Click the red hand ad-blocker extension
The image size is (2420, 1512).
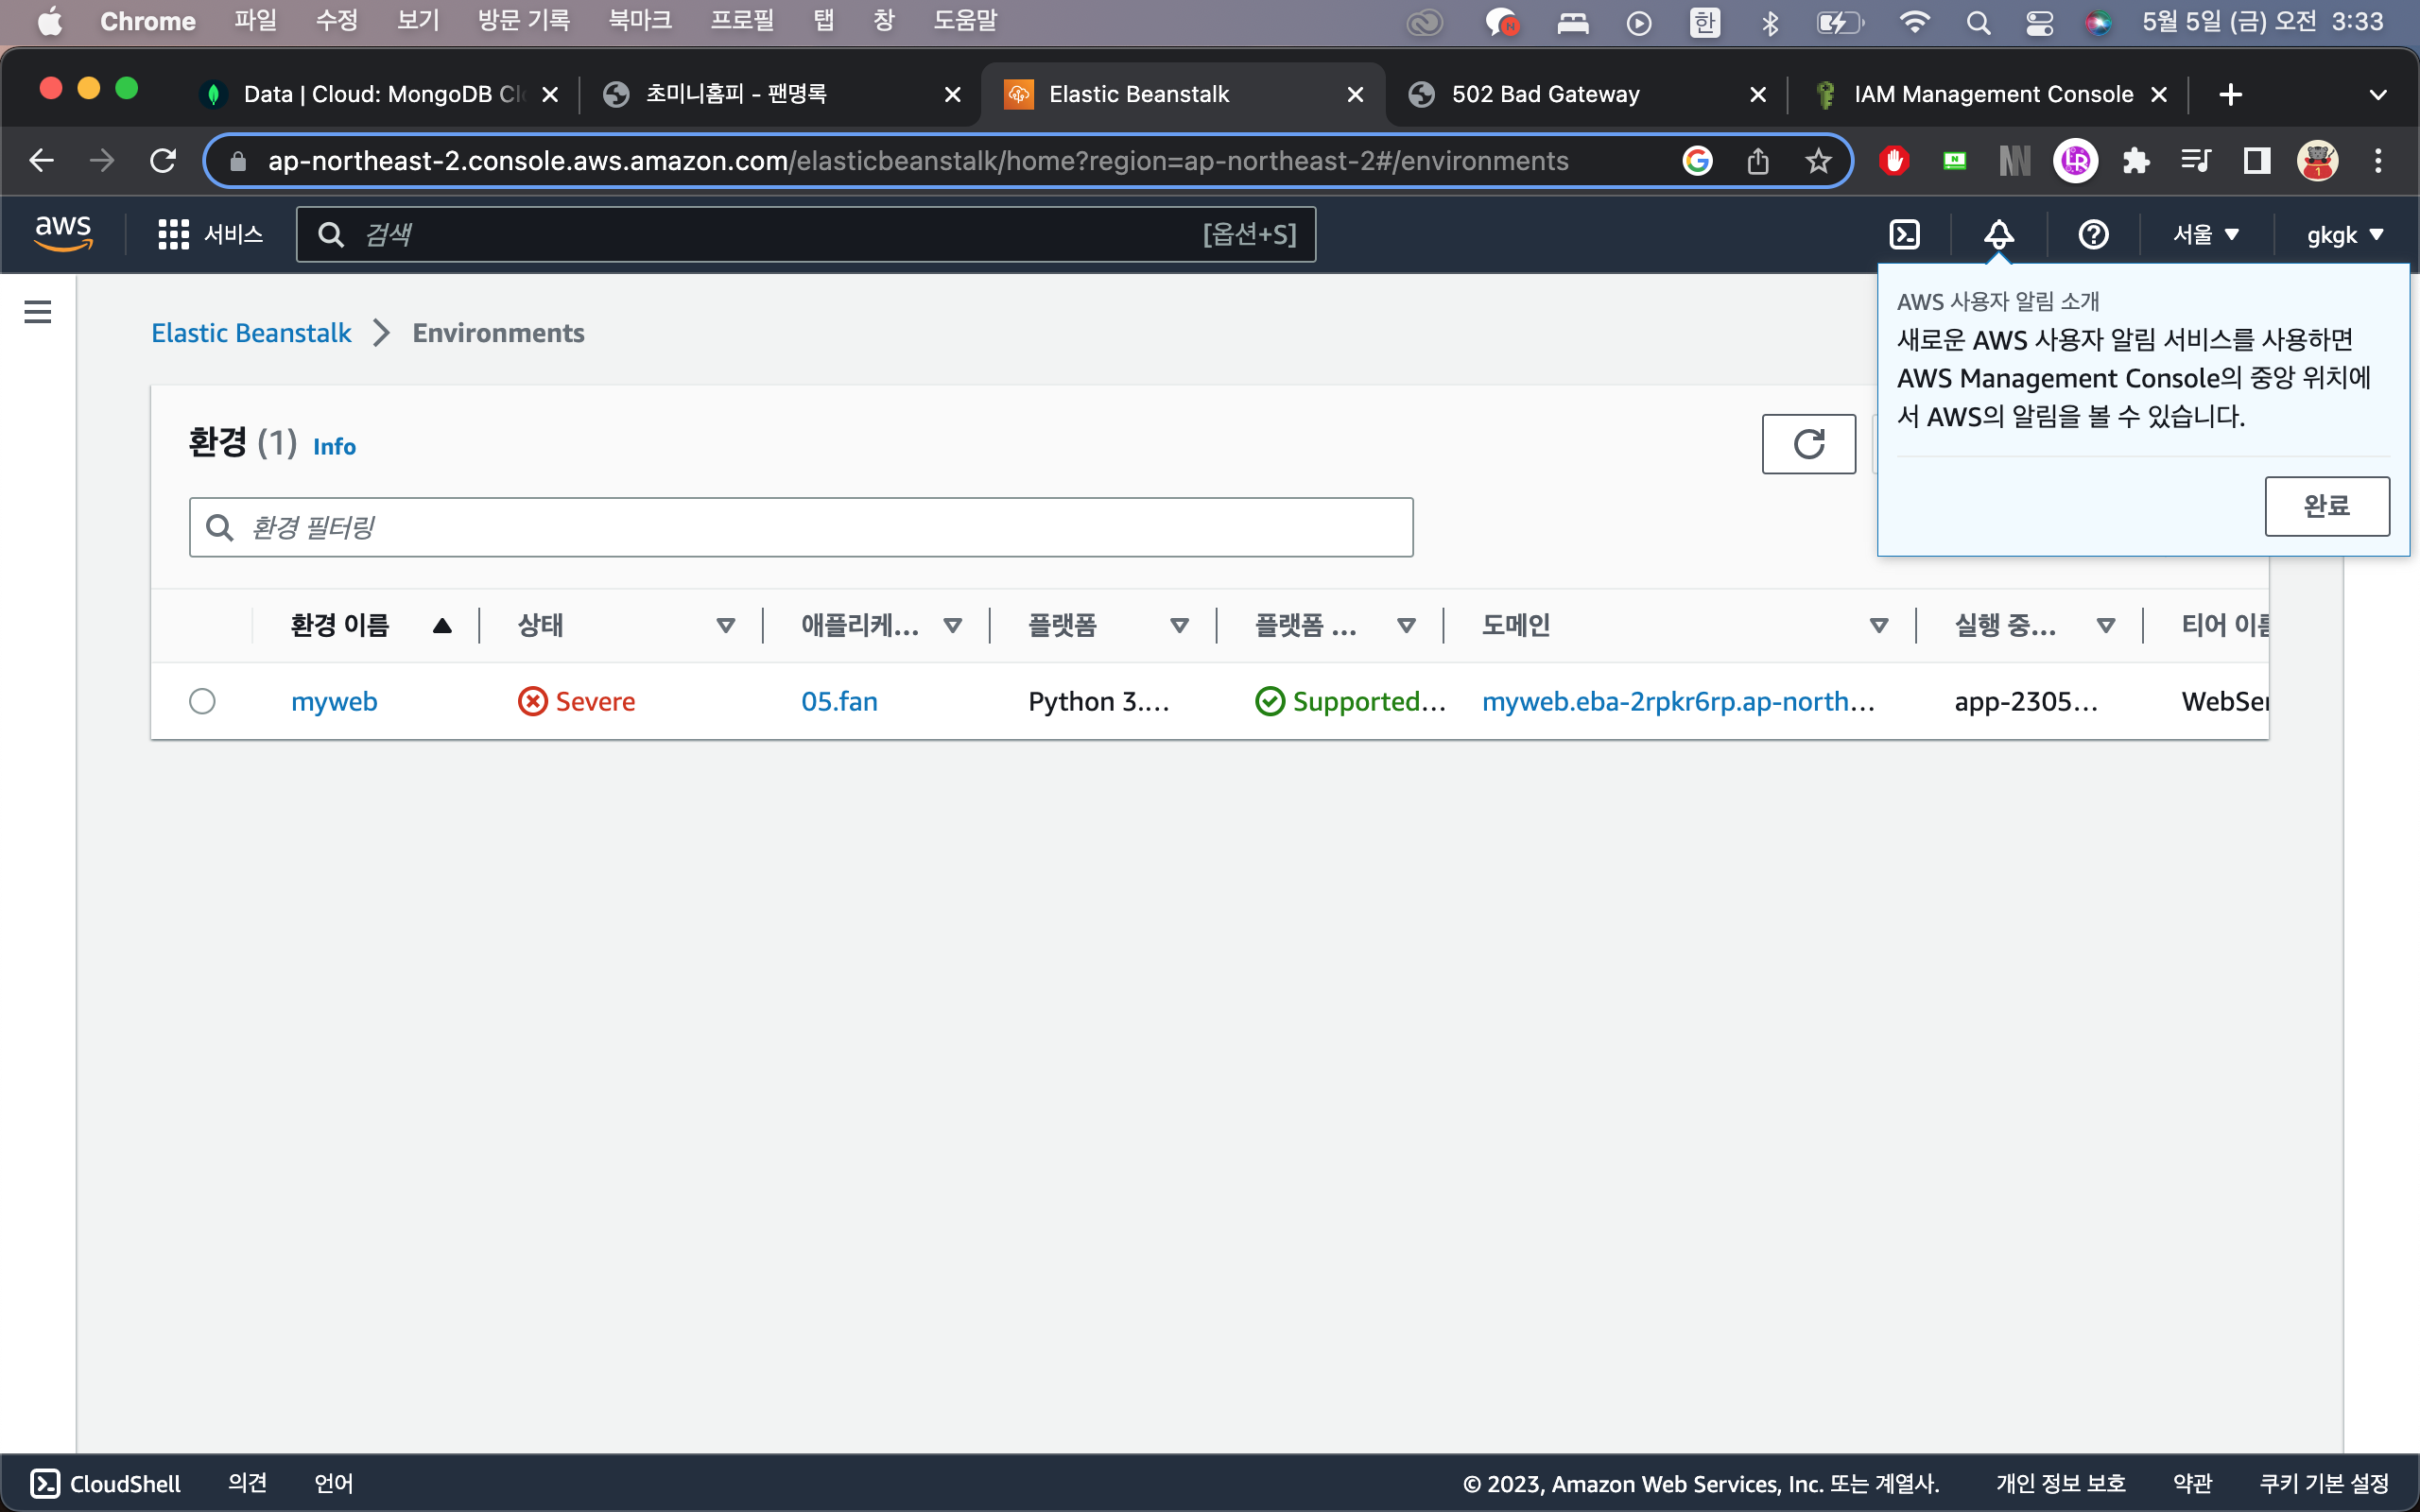pos(1893,160)
